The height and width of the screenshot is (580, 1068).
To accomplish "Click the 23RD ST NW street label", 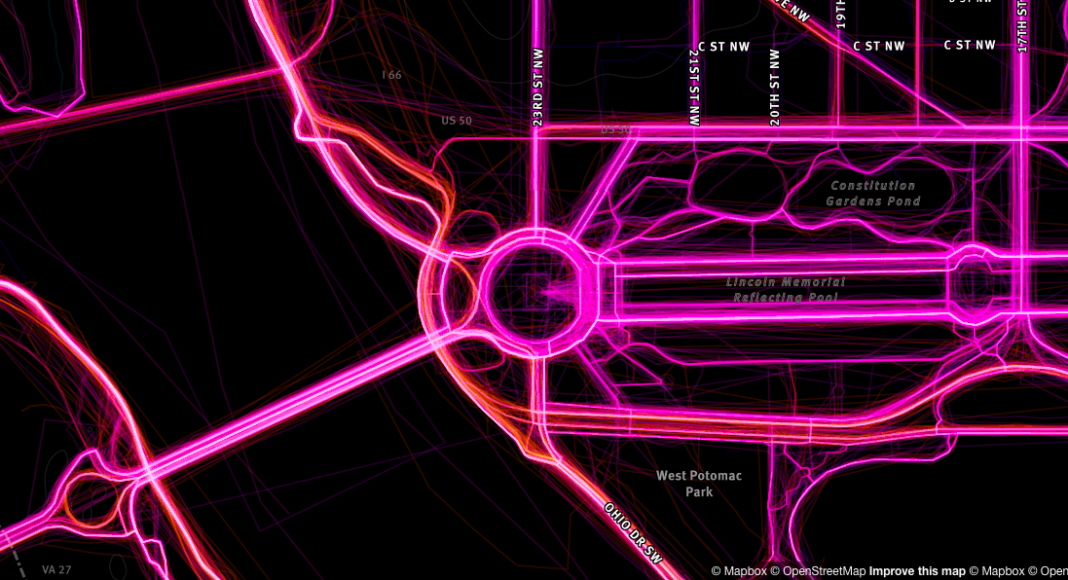I will point(538,86).
